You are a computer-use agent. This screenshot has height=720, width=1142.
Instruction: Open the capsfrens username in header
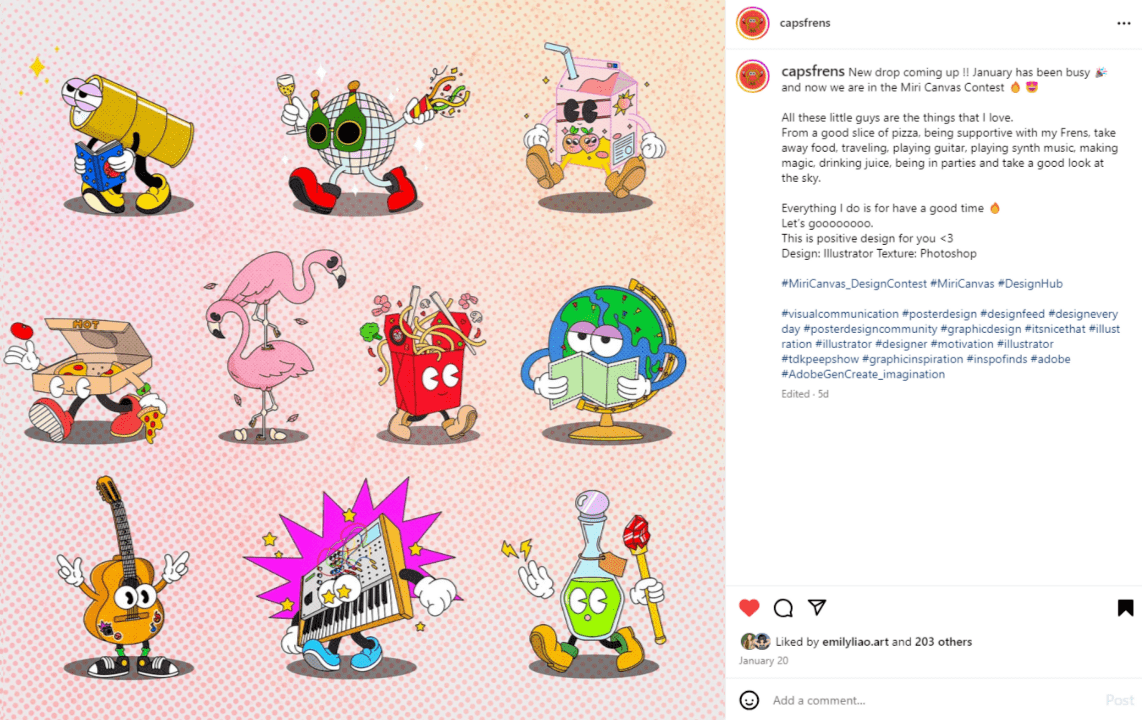[x=805, y=23]
